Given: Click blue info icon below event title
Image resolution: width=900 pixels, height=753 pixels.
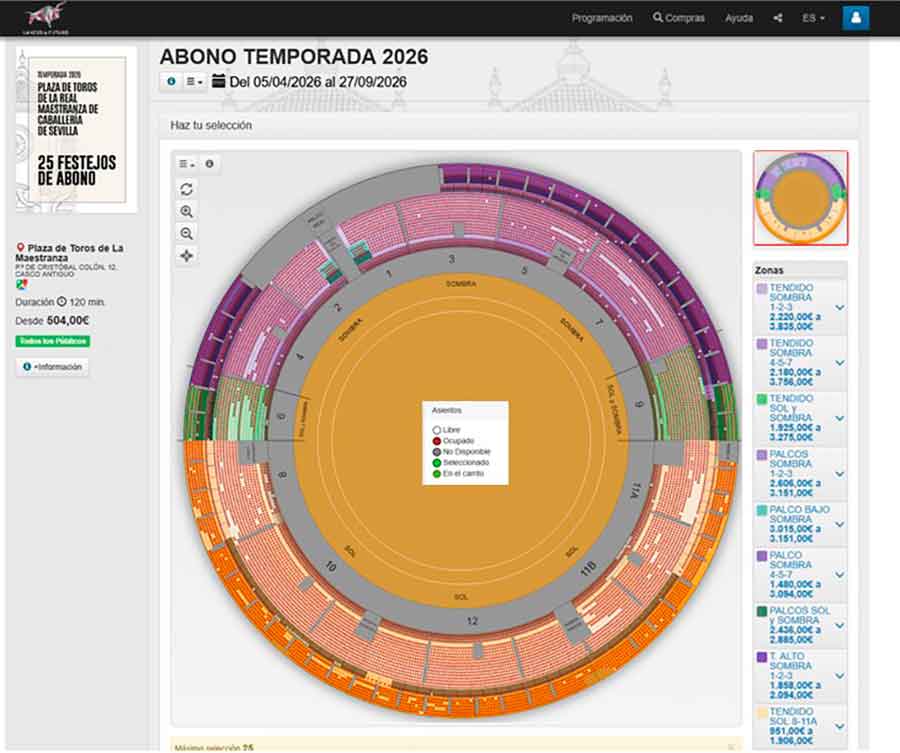Looking at the screenshot, I should [x=171, y=82].
